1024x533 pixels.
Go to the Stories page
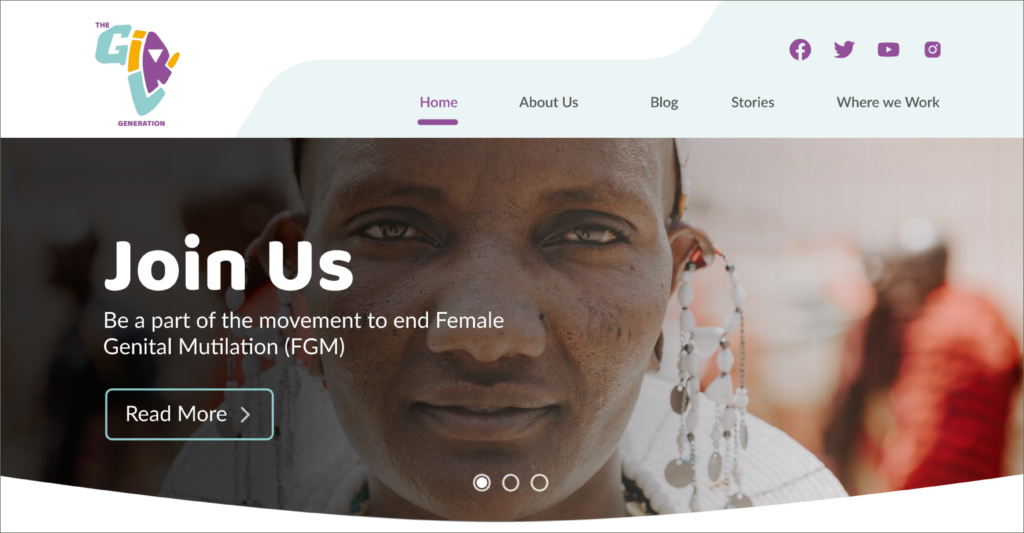point(752,103)
